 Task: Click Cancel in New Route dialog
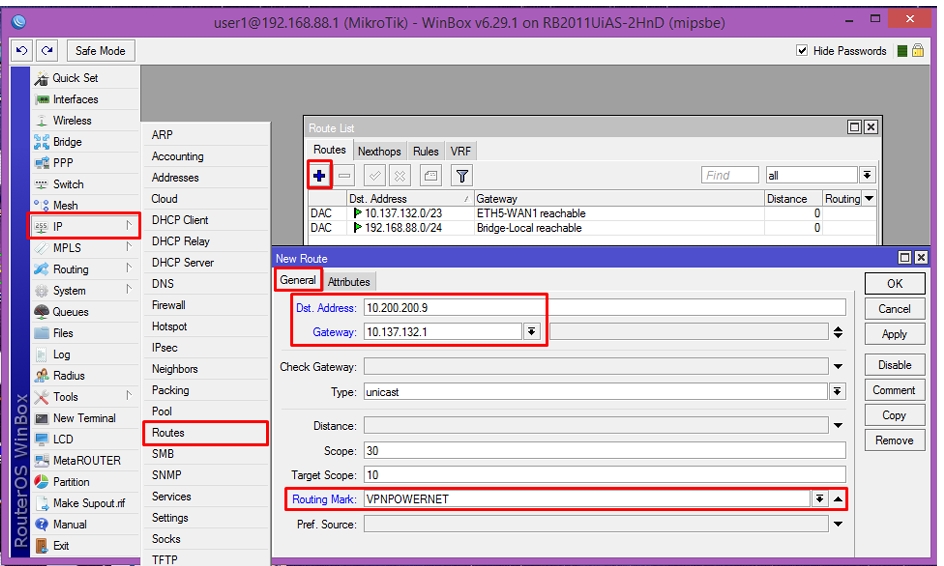pyautogui.click(x=895, y=309)
